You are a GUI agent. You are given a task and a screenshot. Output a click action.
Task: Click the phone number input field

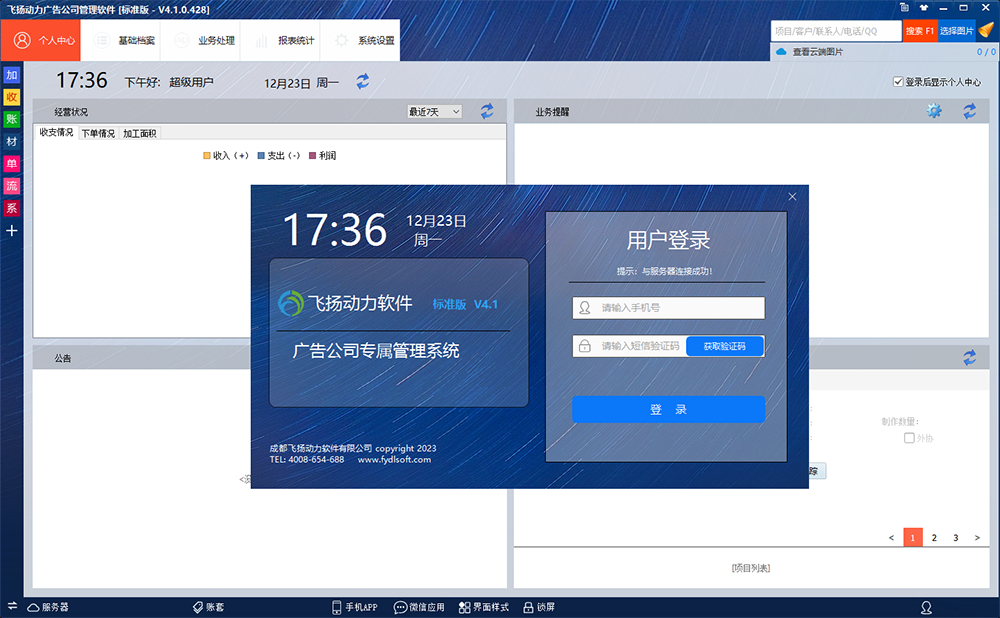tap(668, 307)
